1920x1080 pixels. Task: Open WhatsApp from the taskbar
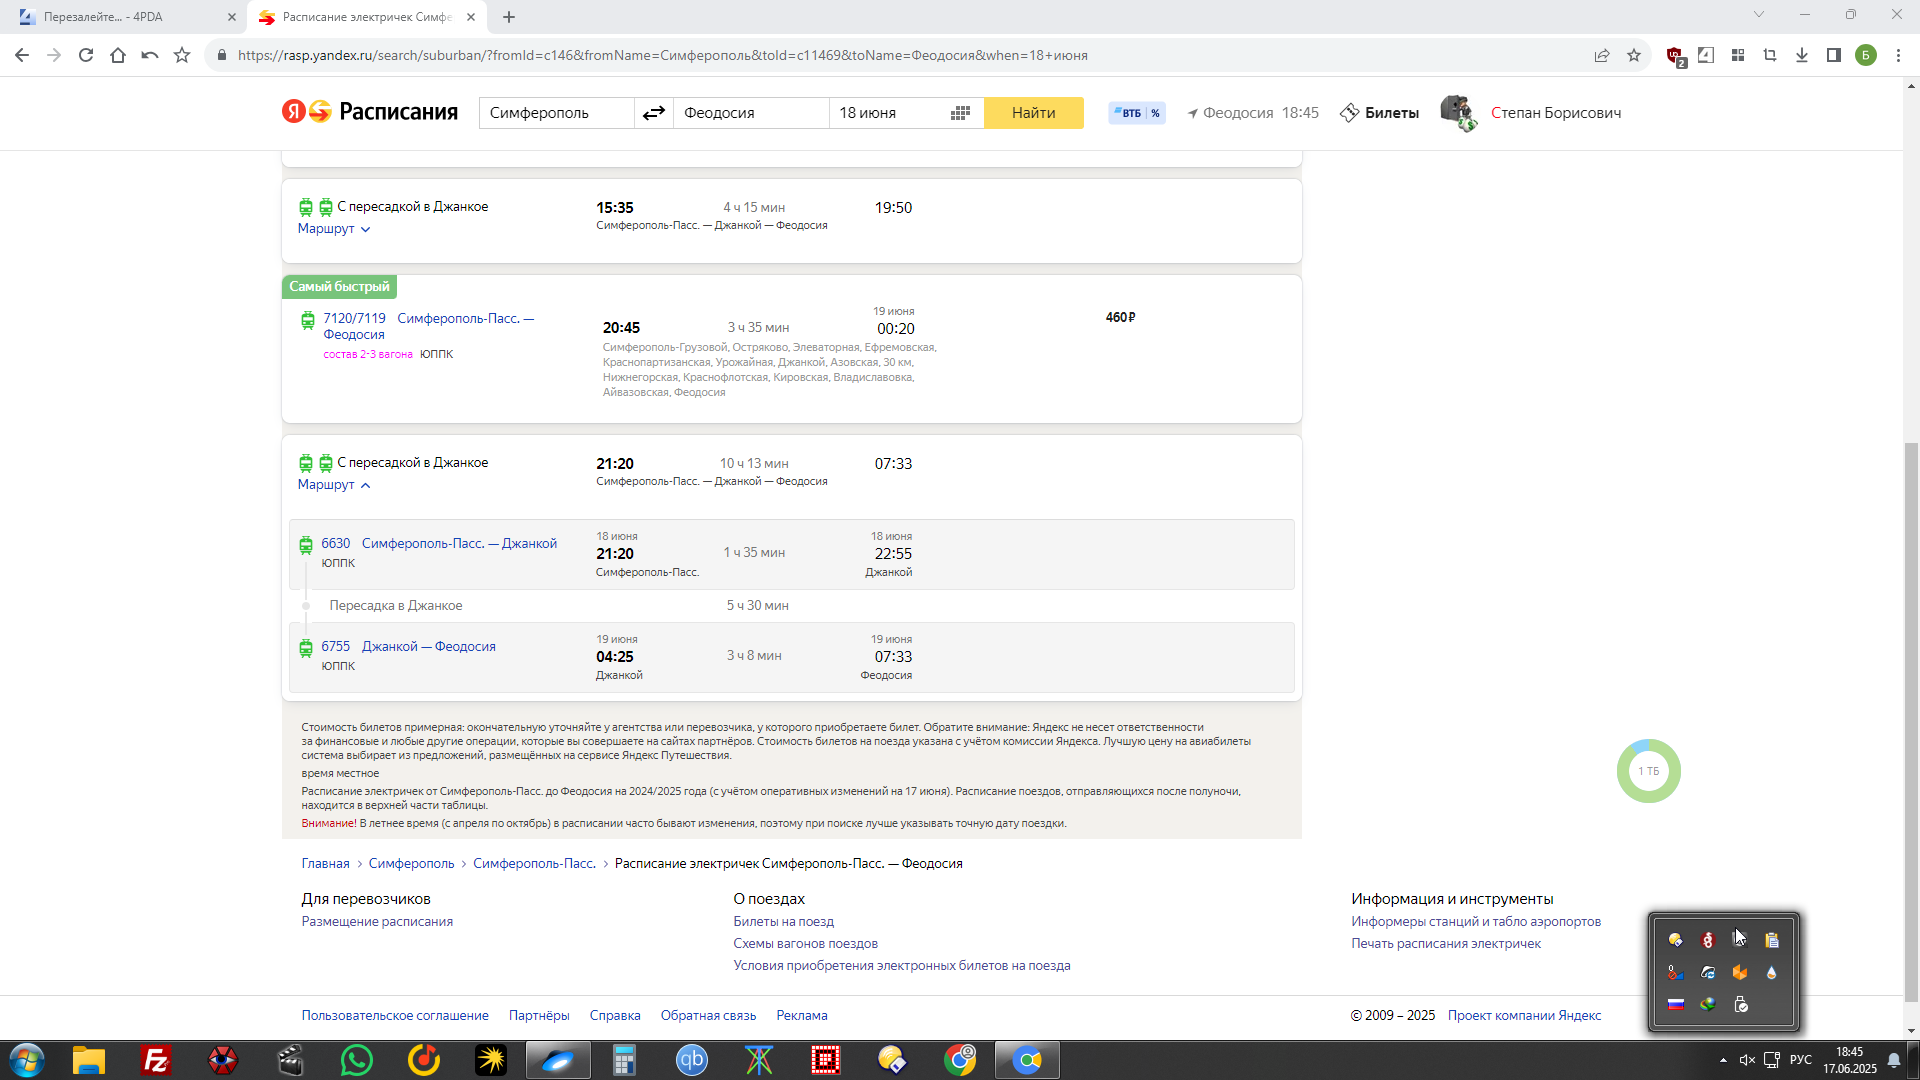click(357, 1060)
